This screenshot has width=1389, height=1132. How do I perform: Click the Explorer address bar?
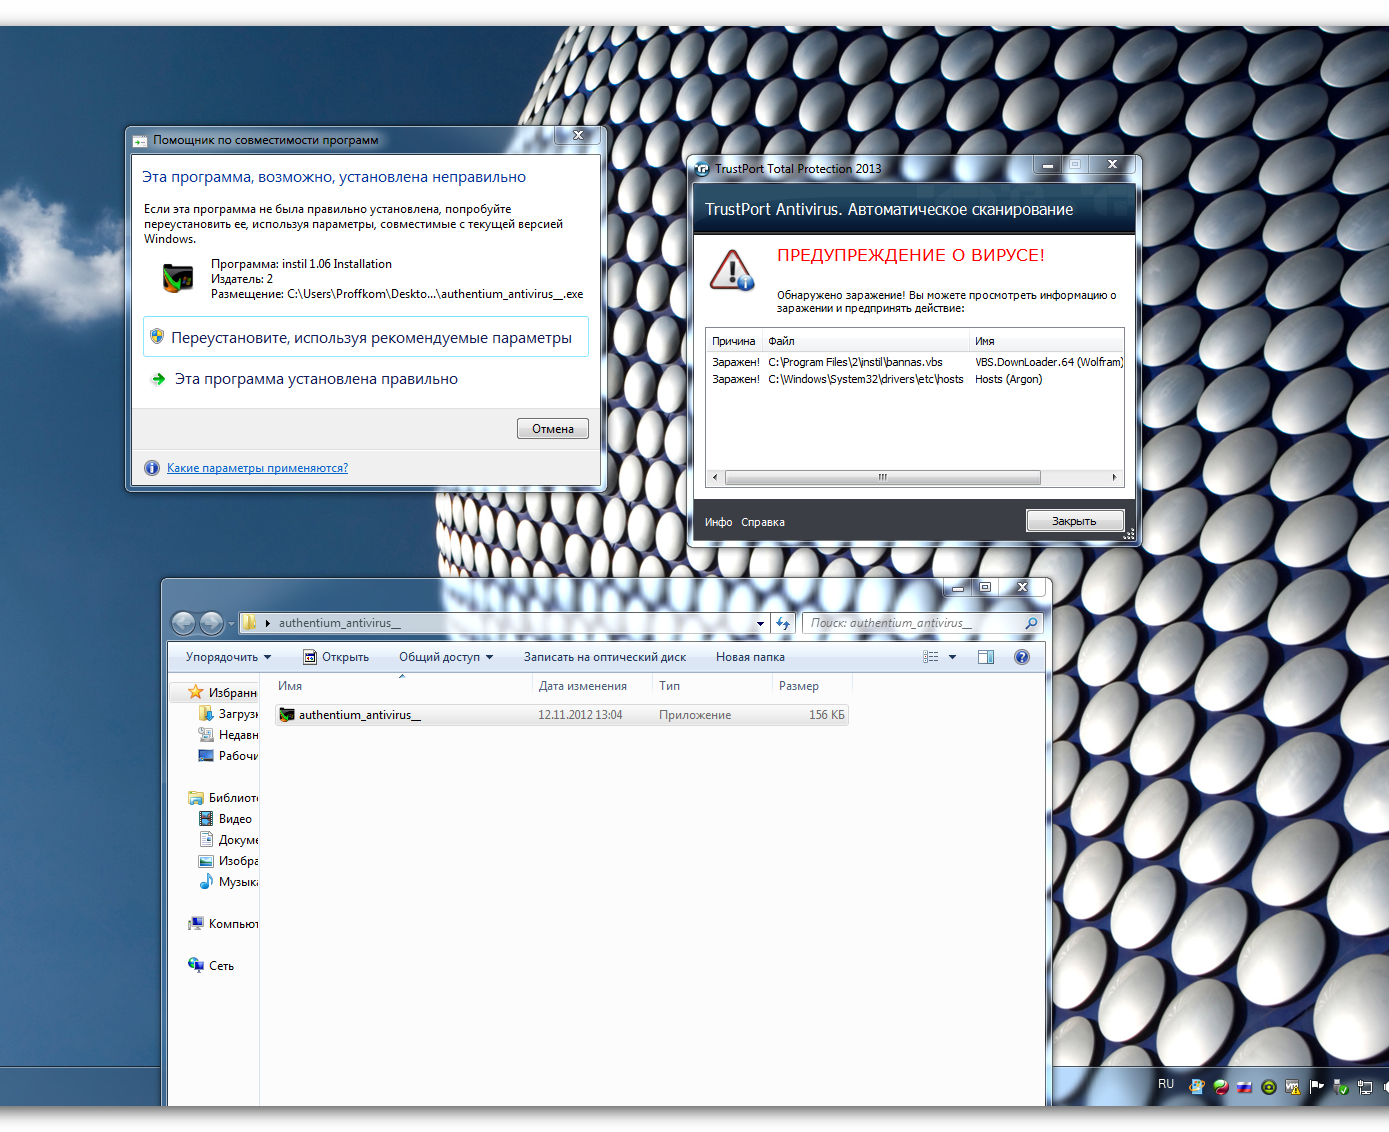click(504, 623)
